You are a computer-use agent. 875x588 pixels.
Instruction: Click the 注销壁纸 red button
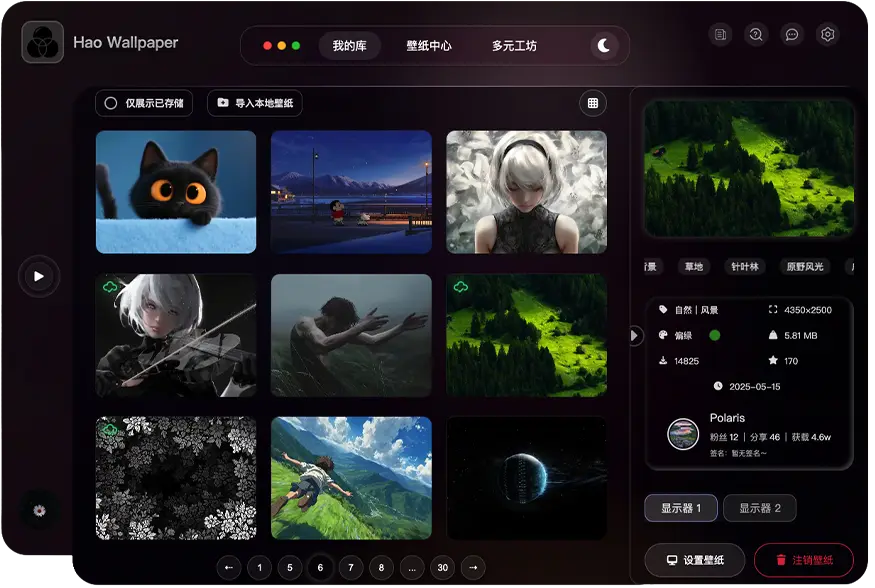tap(803, 559)
